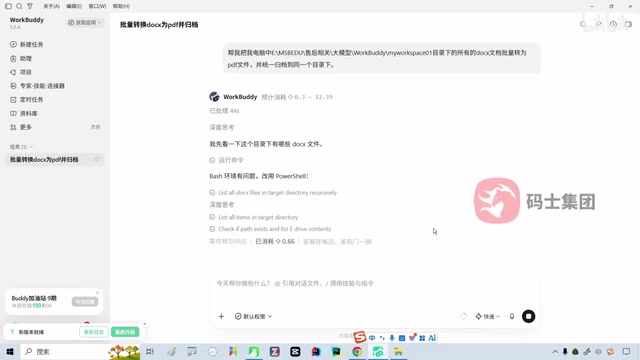Click the plus attachment button in input box
The image size is (640, 360).
click(x=221, y=316)
